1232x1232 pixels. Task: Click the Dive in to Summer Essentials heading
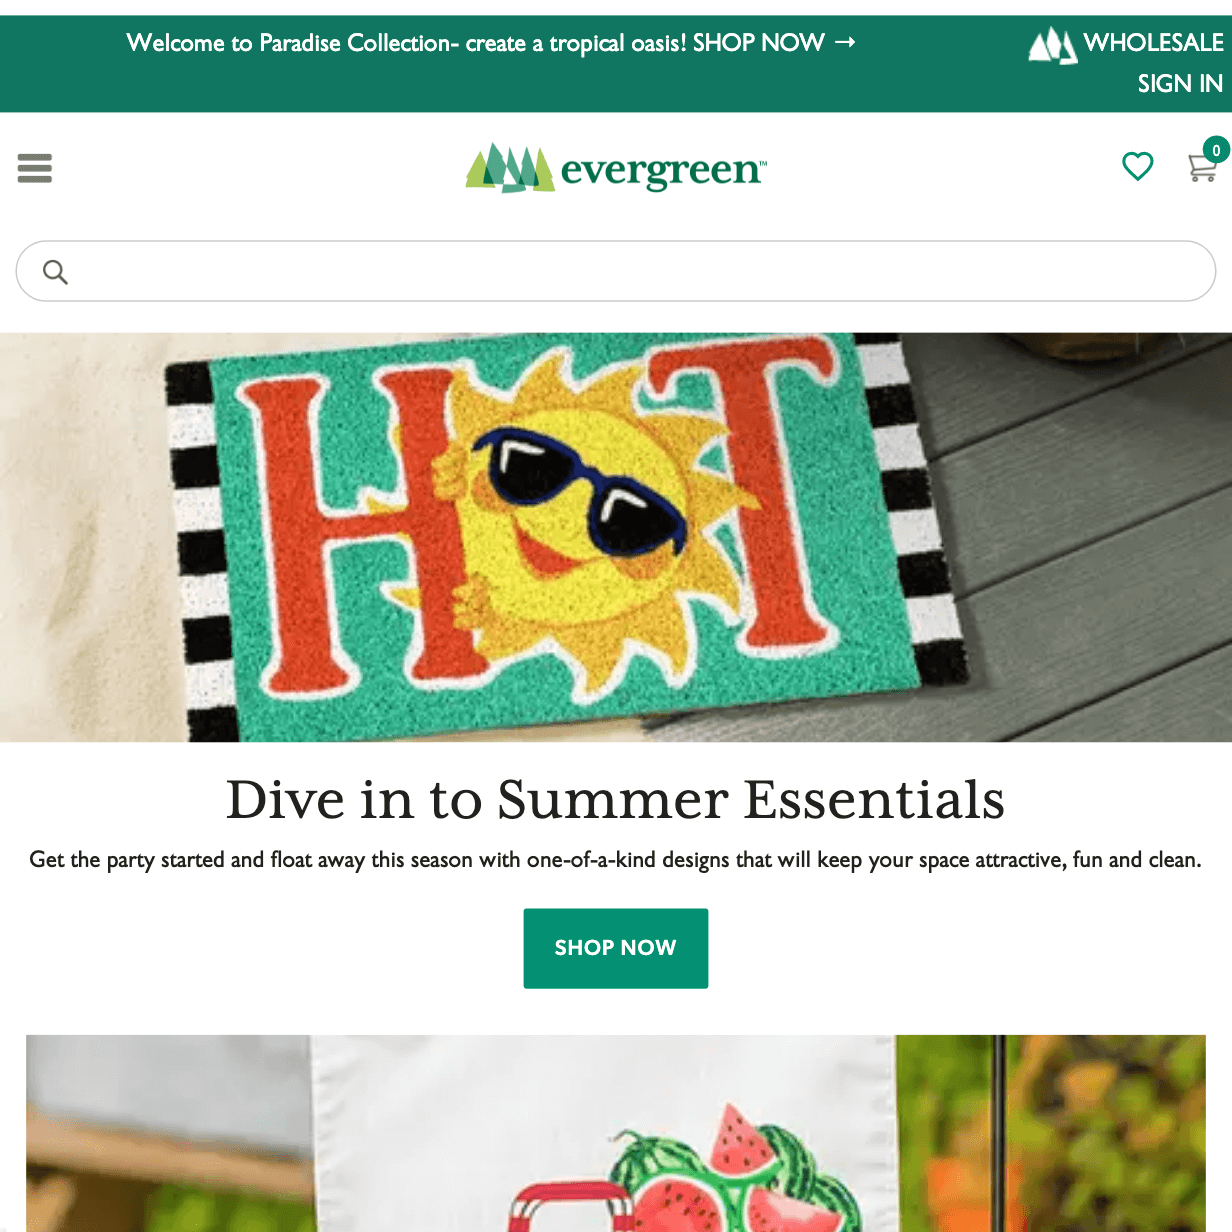coord(615,799)
